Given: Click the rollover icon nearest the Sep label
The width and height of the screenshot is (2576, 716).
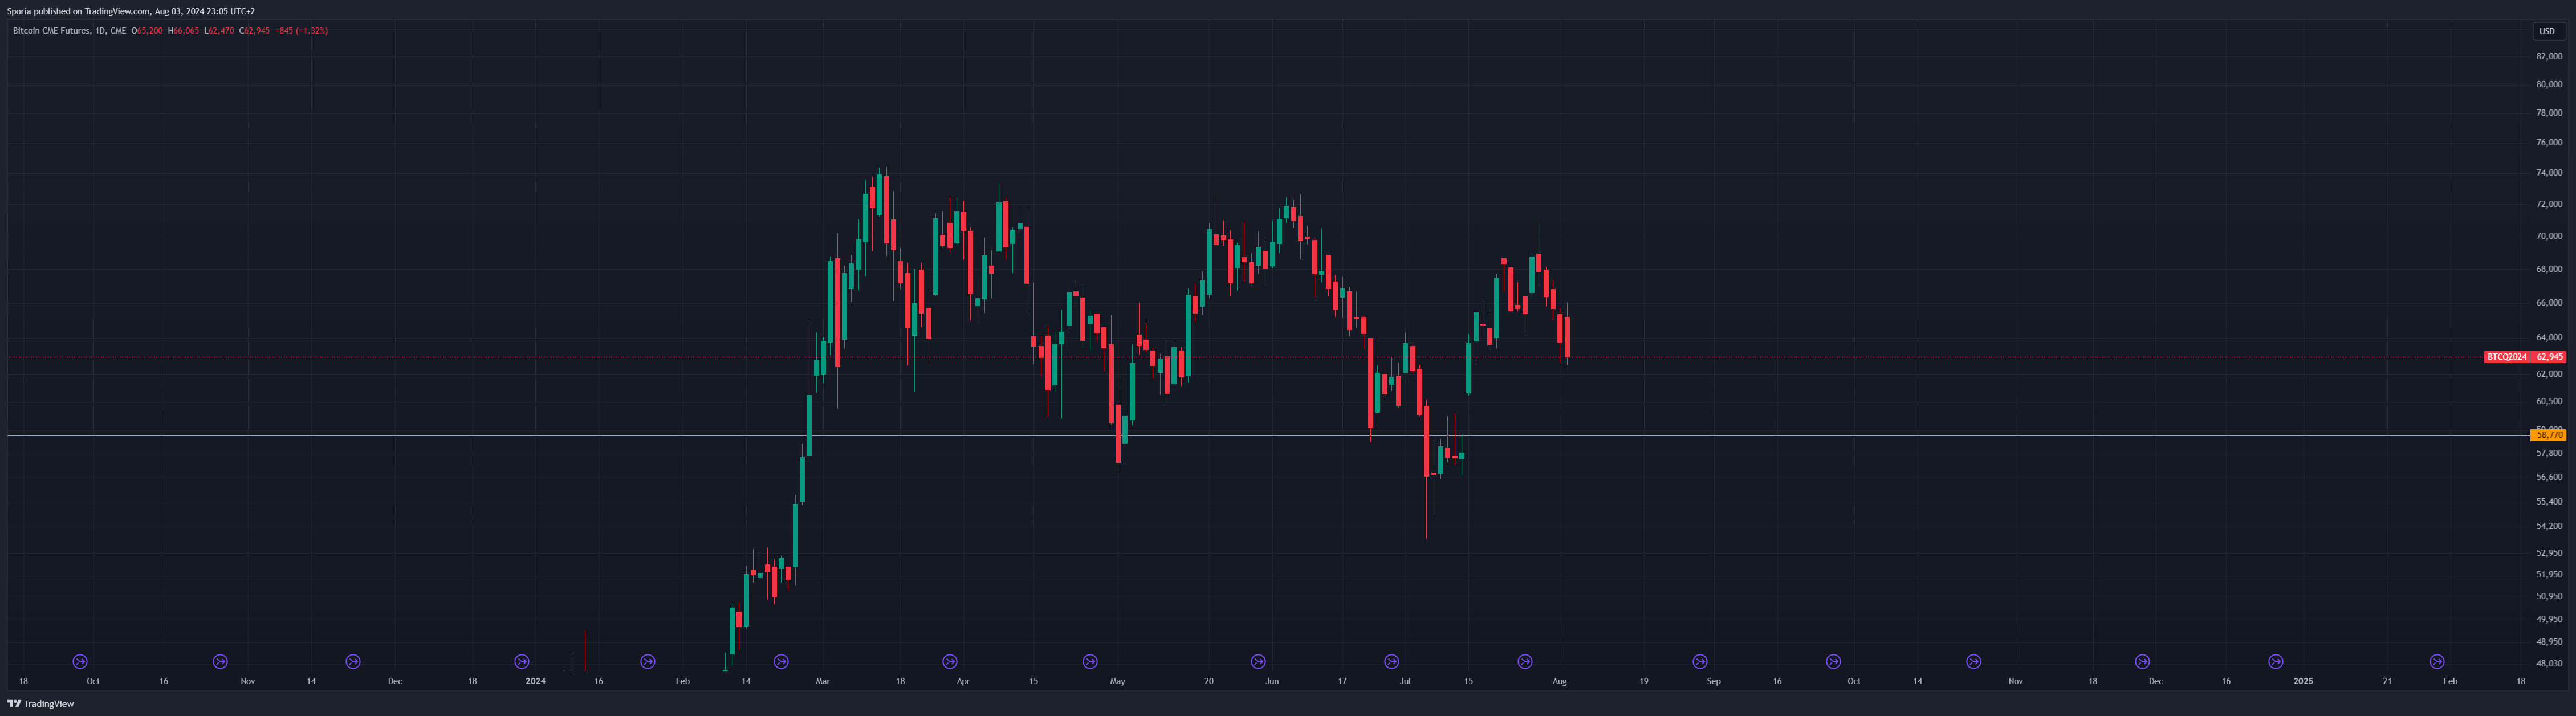Looking at the screenshot, I should (1700, 661).
